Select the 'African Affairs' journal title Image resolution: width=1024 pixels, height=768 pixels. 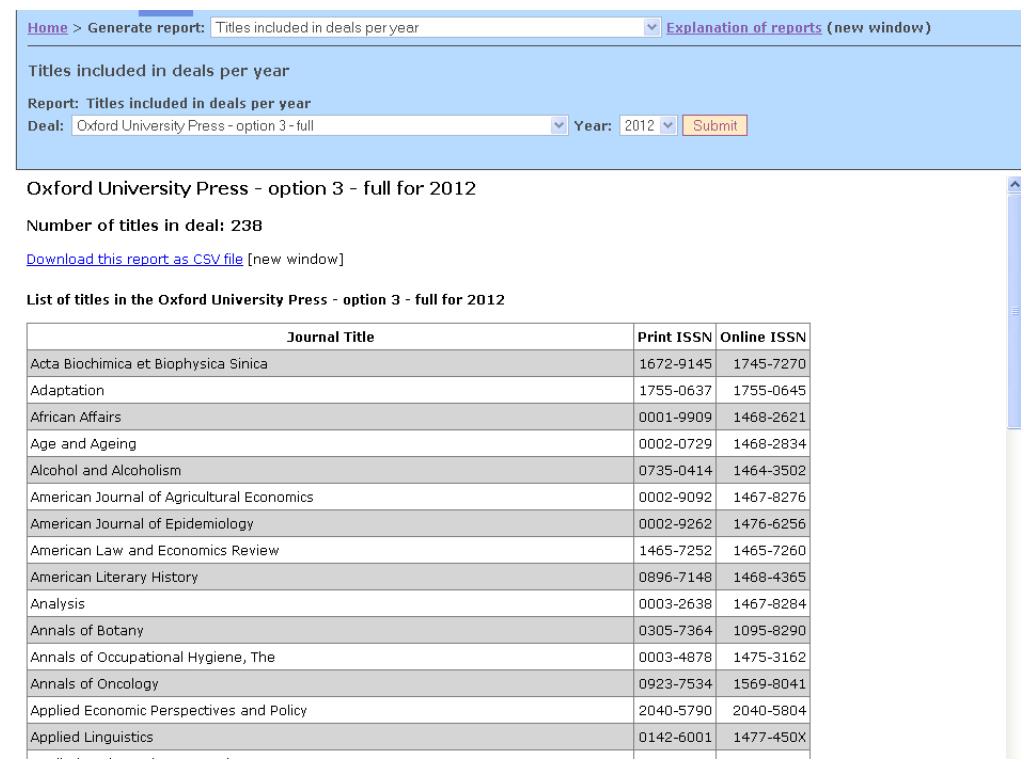(76, 417)
